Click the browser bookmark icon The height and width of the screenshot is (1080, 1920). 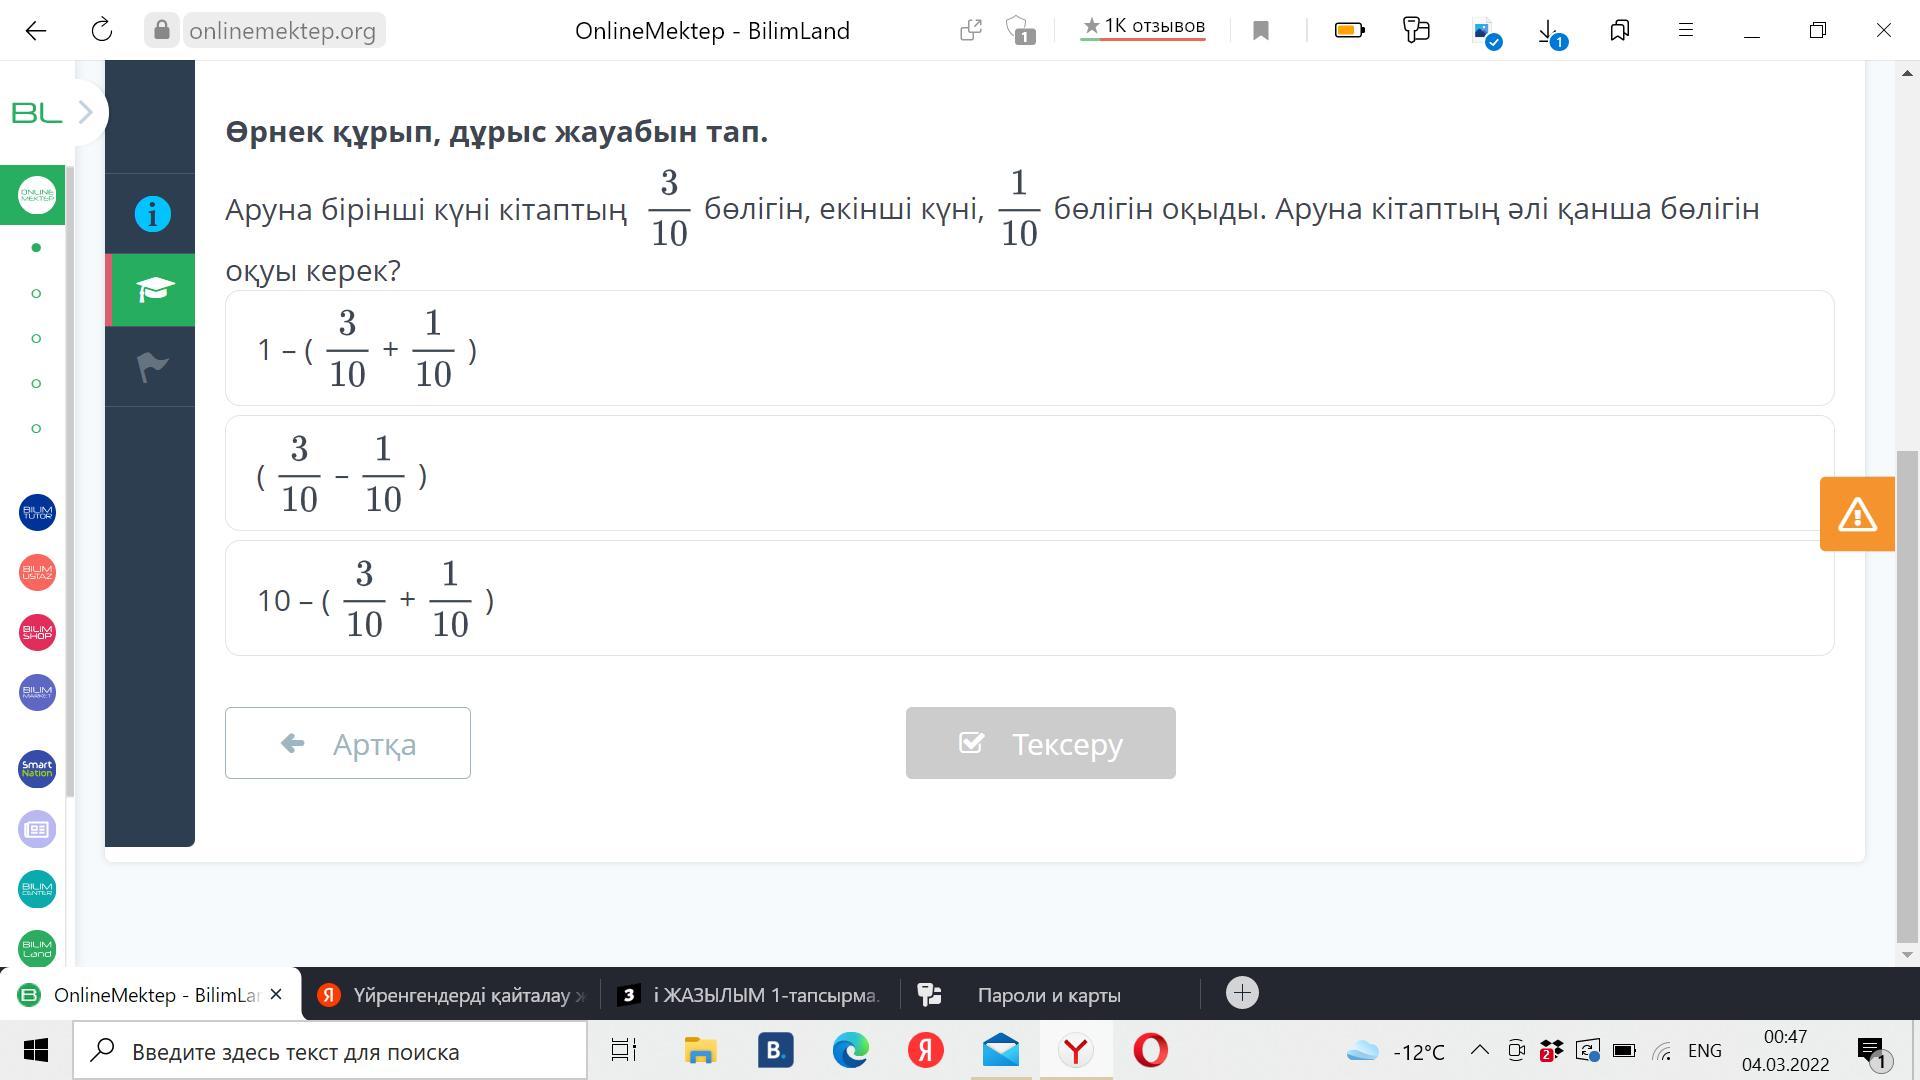tap(1261, 31)
